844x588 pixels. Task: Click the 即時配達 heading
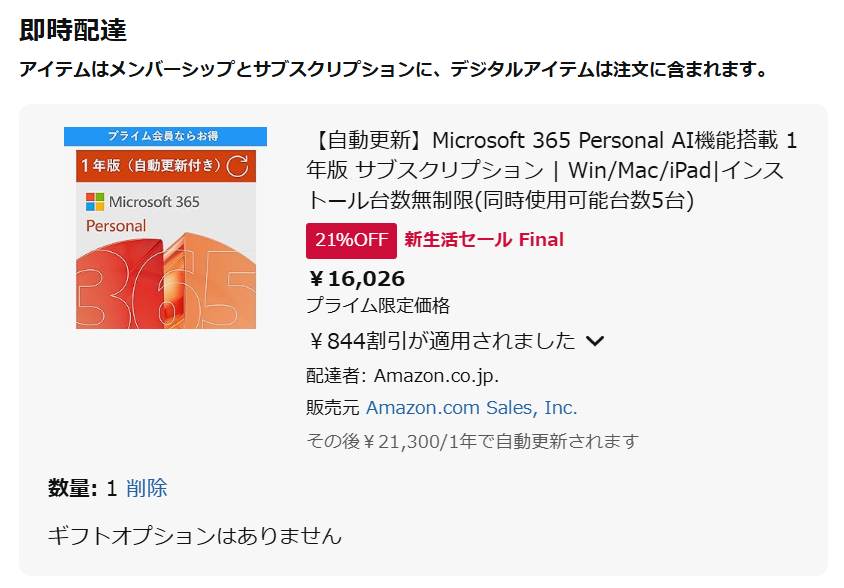tap(73, 30)
